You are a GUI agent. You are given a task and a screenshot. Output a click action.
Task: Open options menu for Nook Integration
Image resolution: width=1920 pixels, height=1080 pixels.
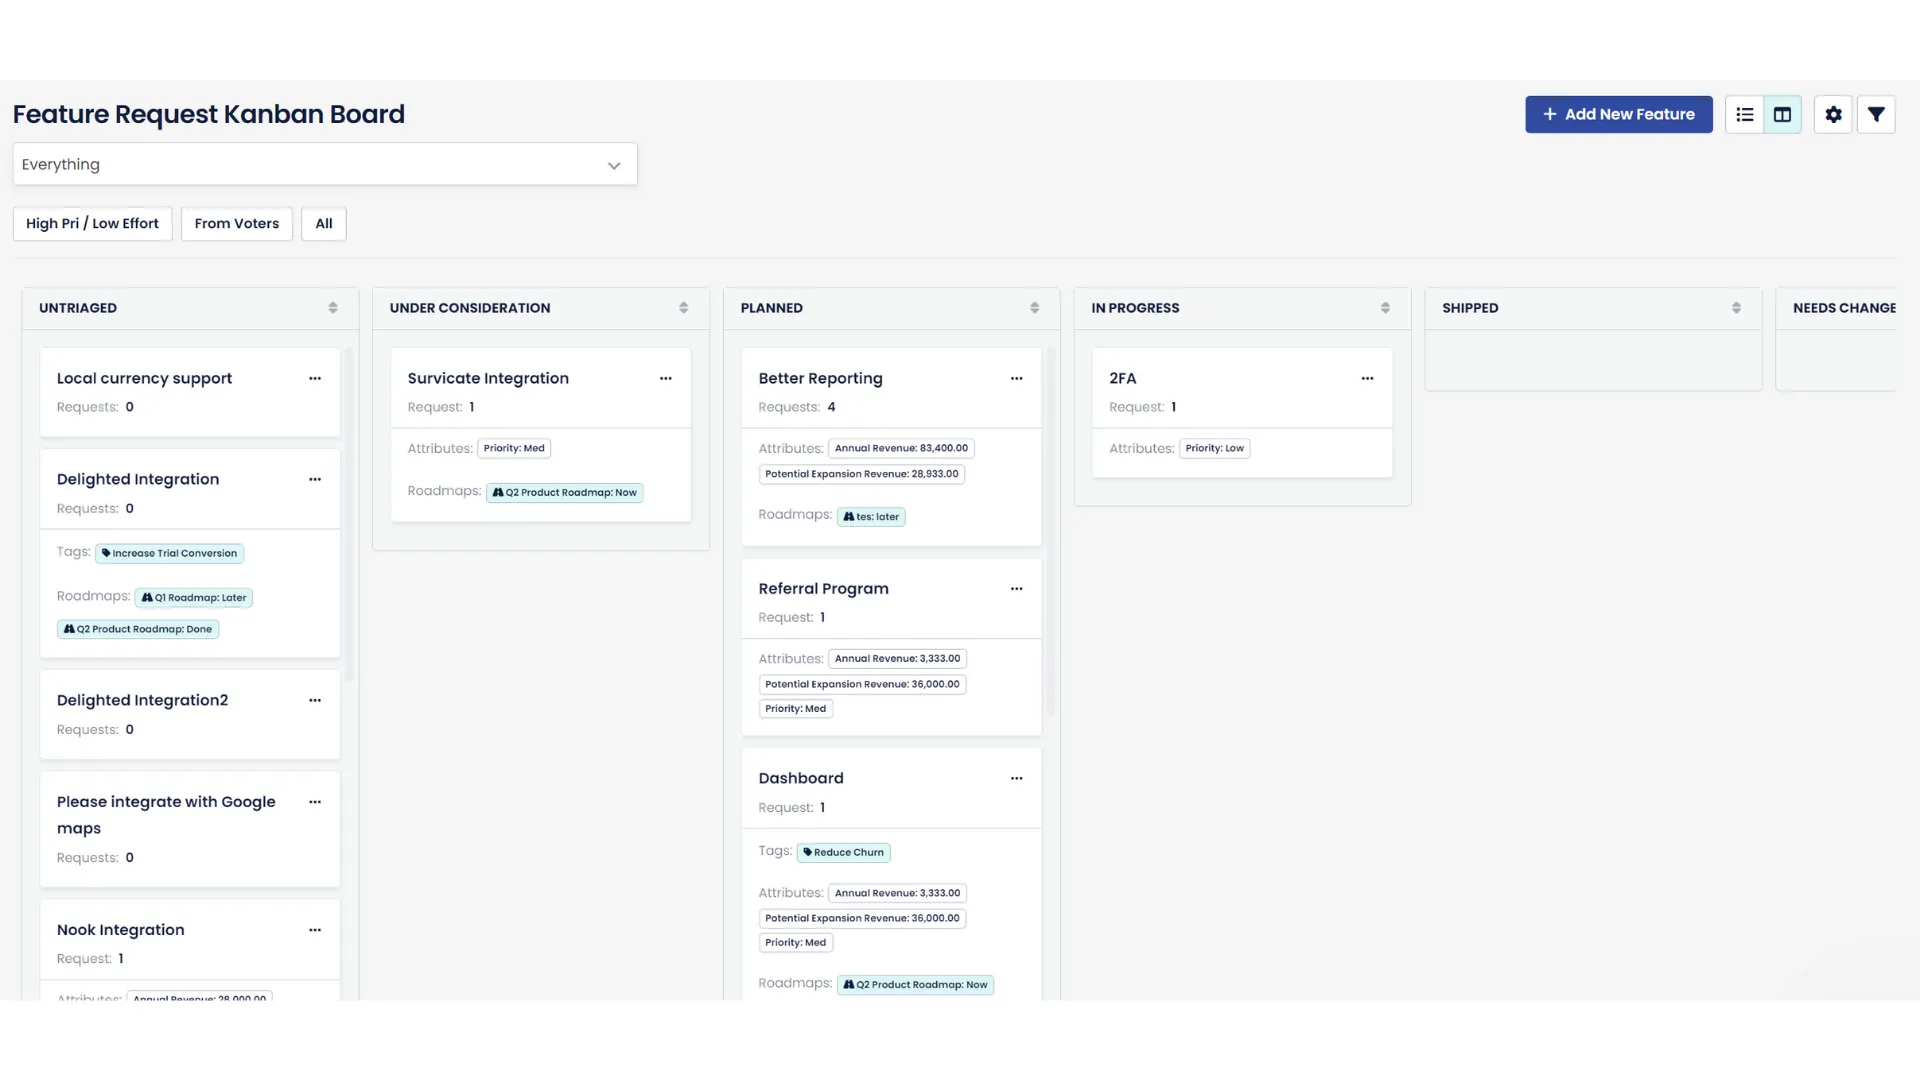pos(315,930)
